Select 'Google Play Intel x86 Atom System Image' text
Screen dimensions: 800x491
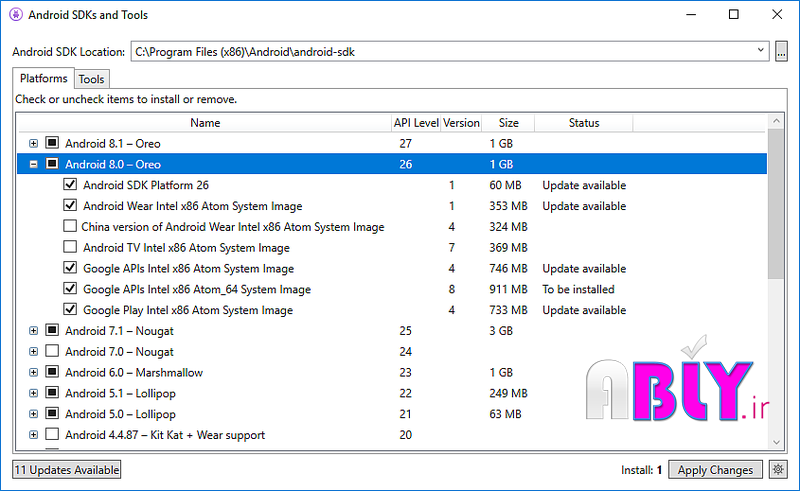[188, 310]
